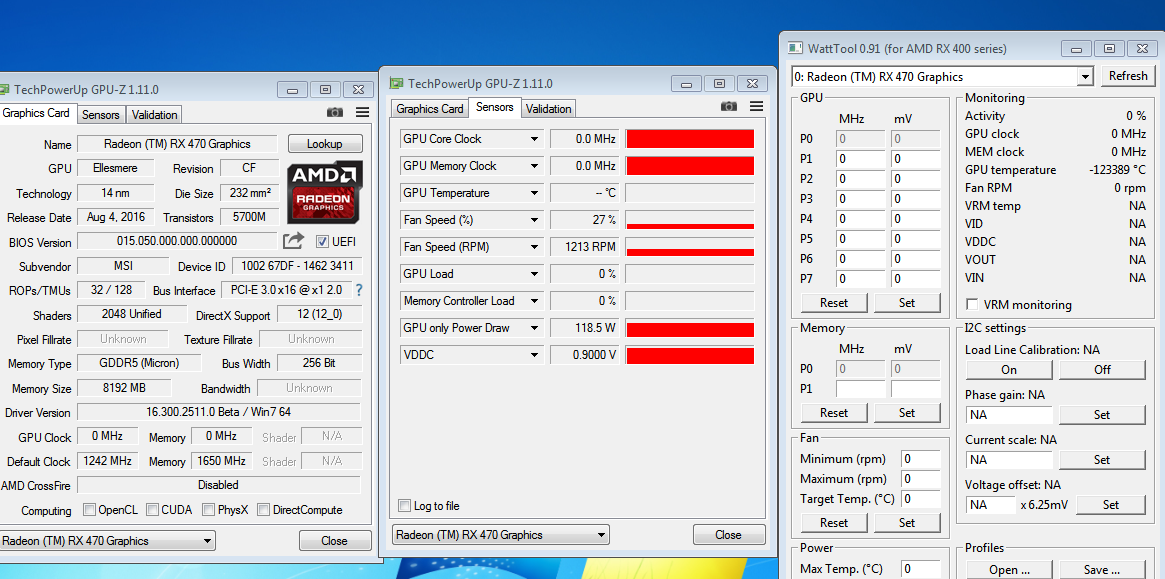Image resolution: width=1165 pixels, height=579 pixels.
Task: Open the WattTool GPU device selector dropdown
Action: click(1086, 77)
